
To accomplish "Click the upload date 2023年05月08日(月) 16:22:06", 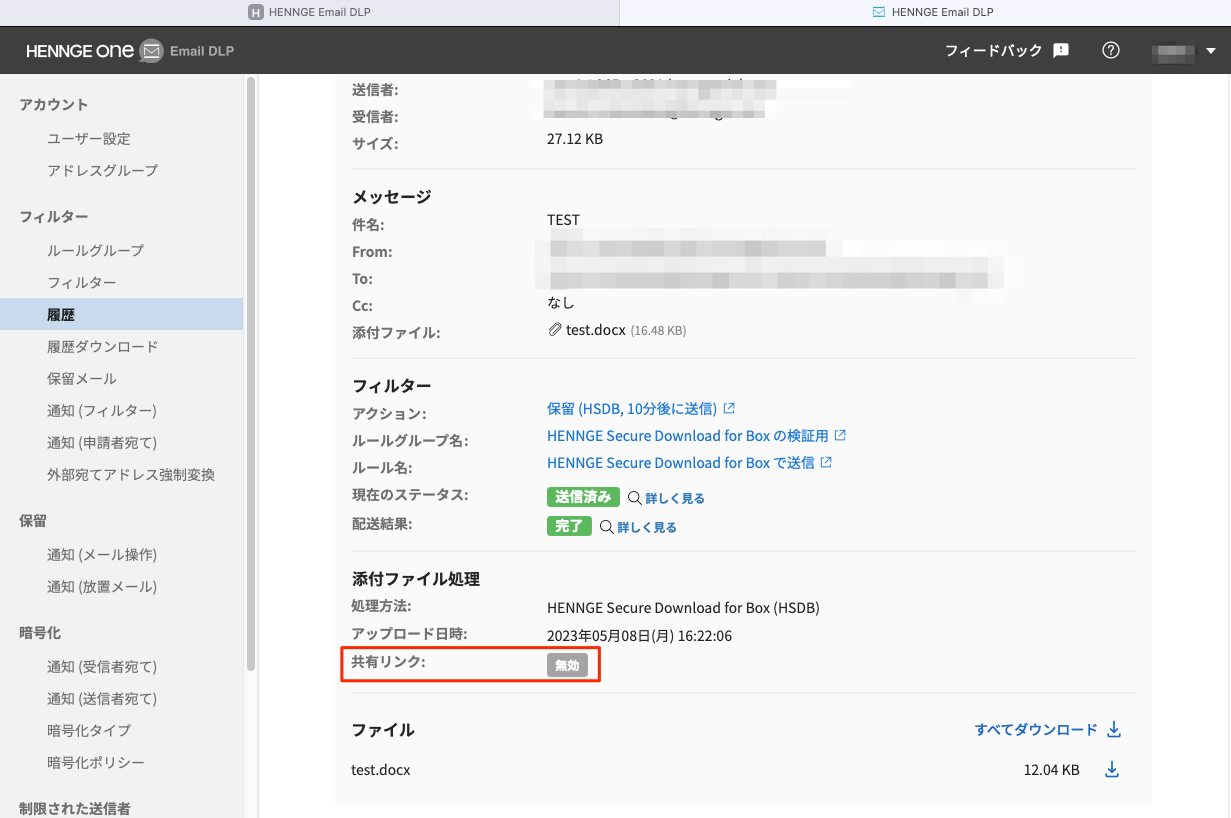I will [639, 636].
